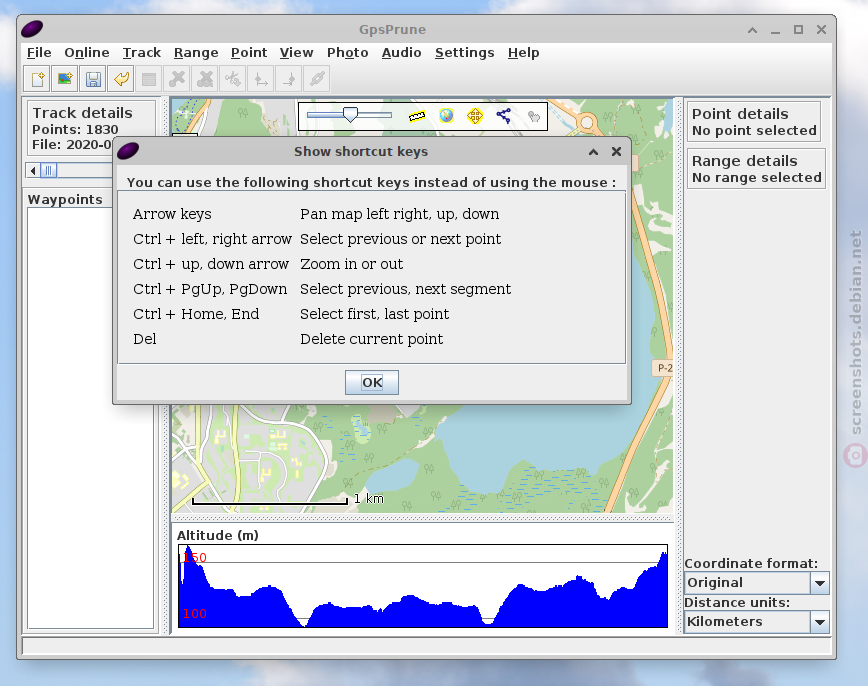Click the Add photos toolbar icon

tap(65, 79)
